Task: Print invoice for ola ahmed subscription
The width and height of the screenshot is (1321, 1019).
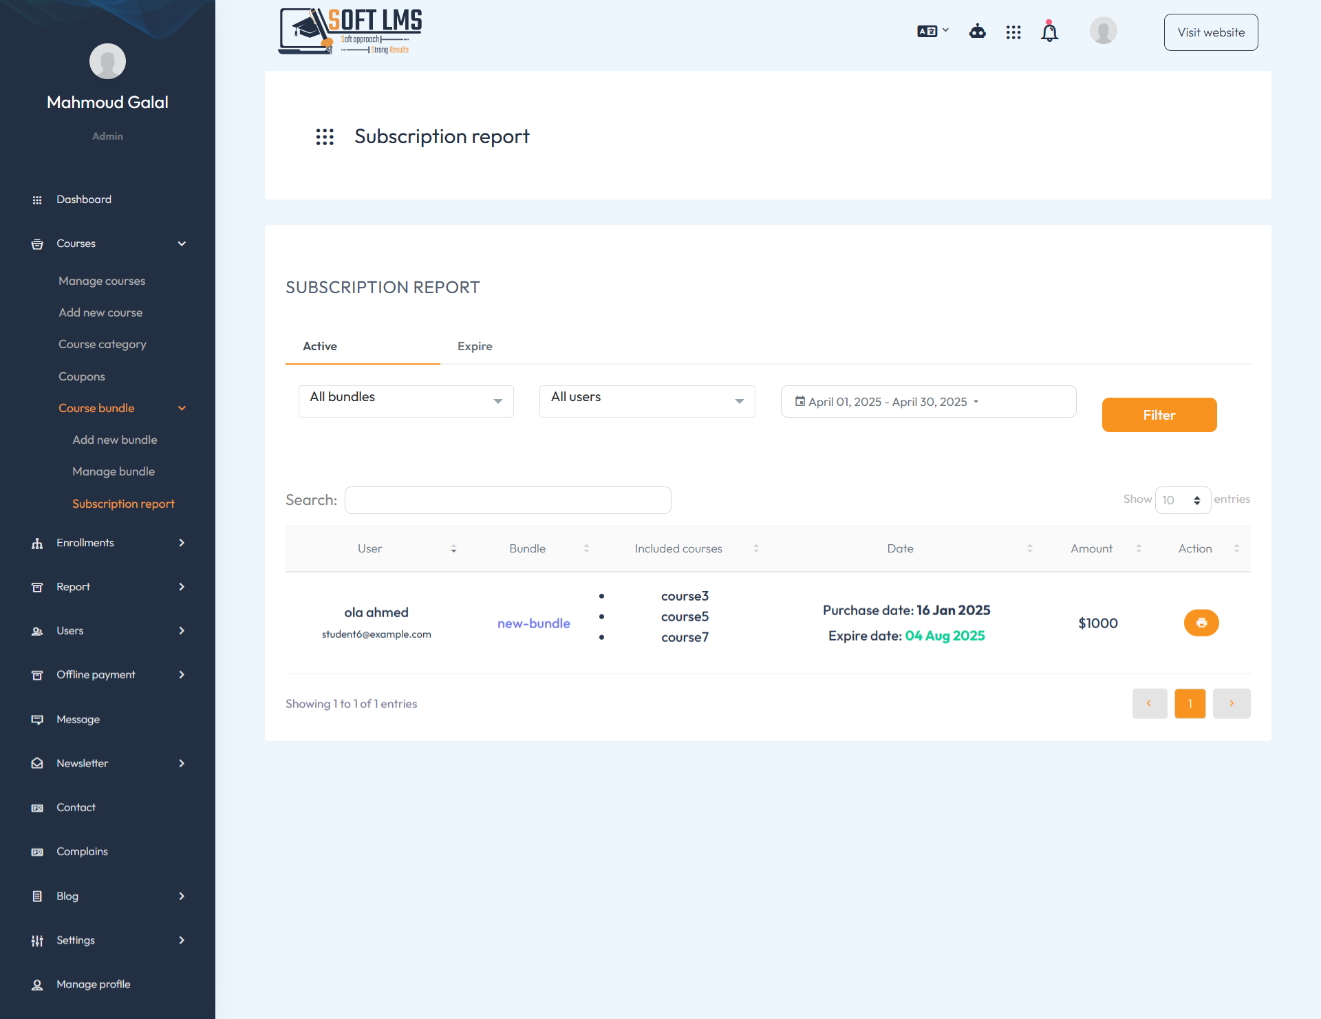Action: 1201,623
